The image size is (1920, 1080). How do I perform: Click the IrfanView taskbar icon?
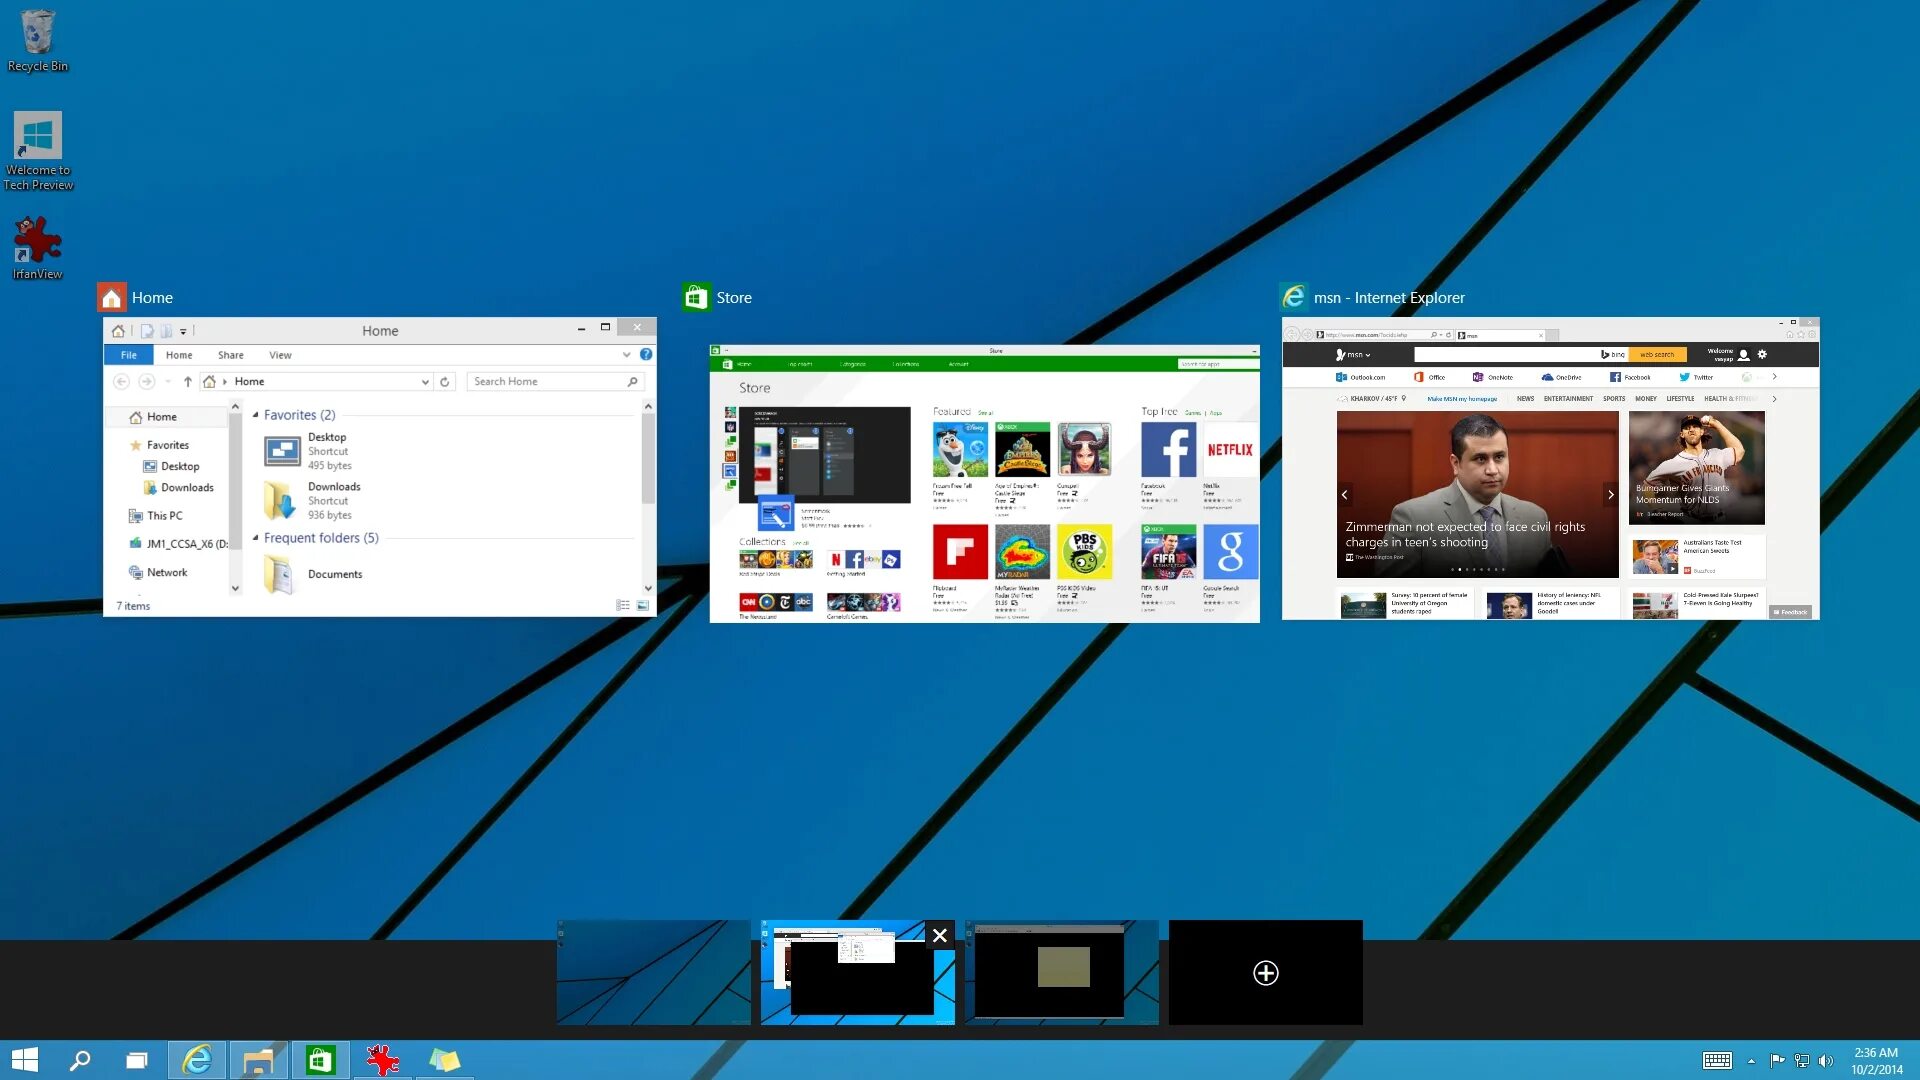382,1060
